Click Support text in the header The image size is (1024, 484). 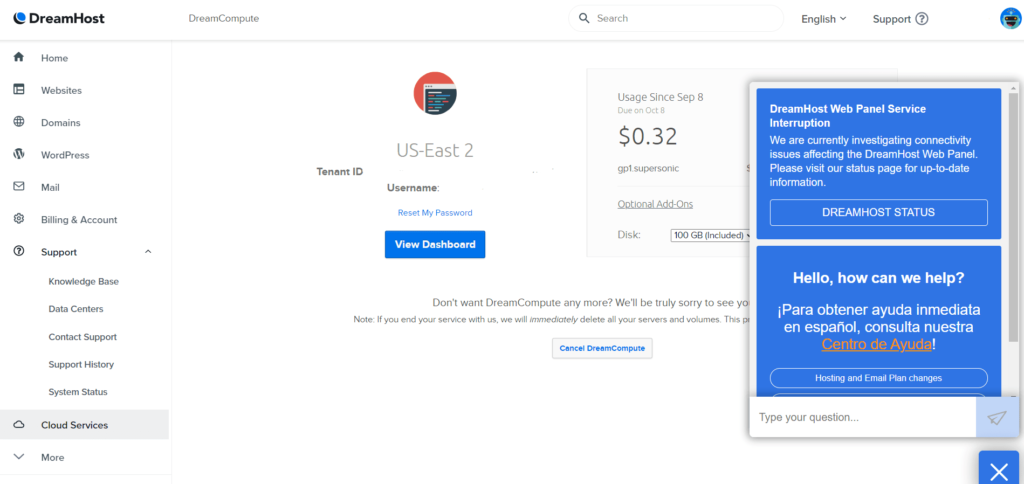891,19
